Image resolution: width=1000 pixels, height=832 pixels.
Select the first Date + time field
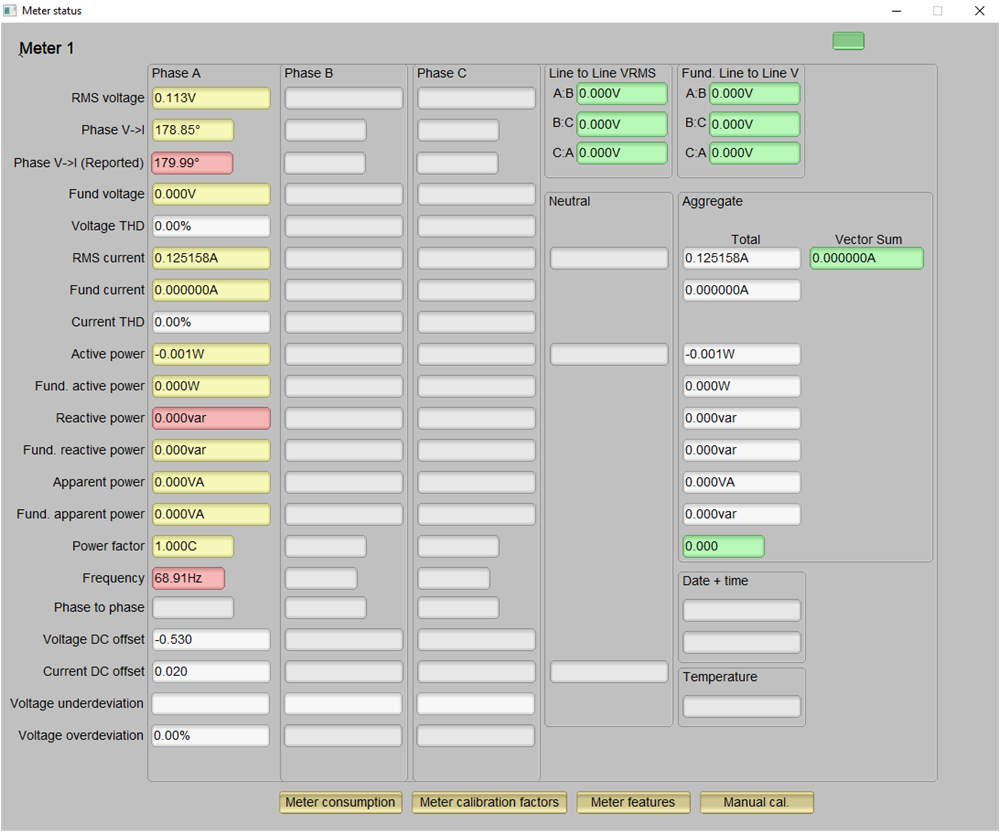[742, 610]
